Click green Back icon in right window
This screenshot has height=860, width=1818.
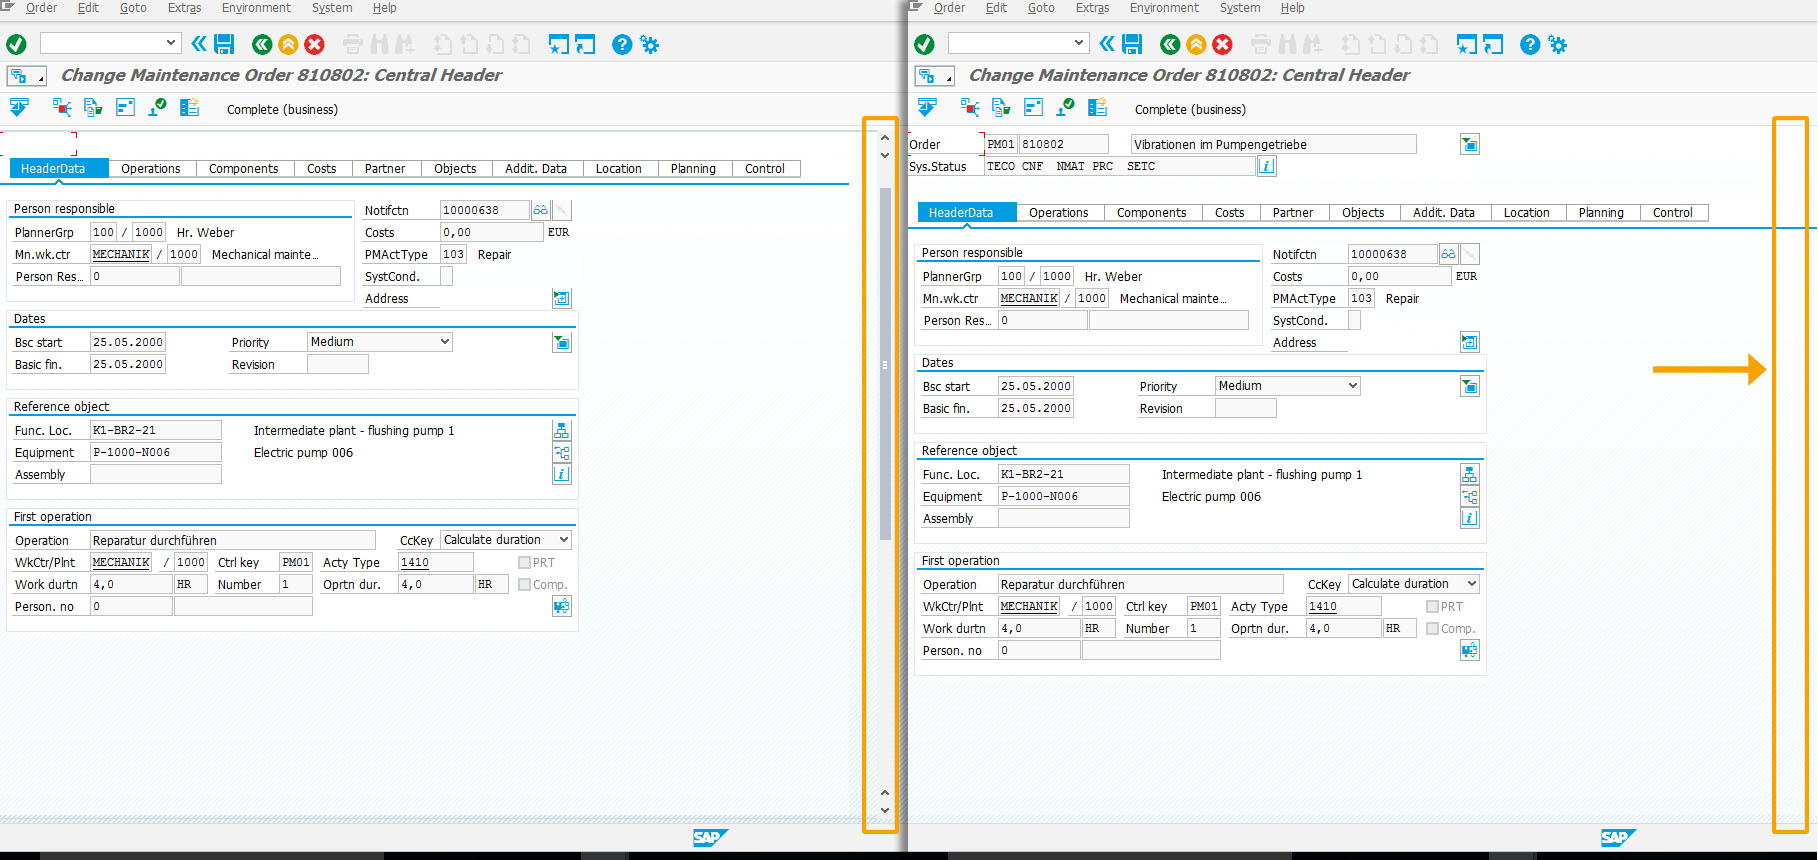click(x=1170, y=44)
